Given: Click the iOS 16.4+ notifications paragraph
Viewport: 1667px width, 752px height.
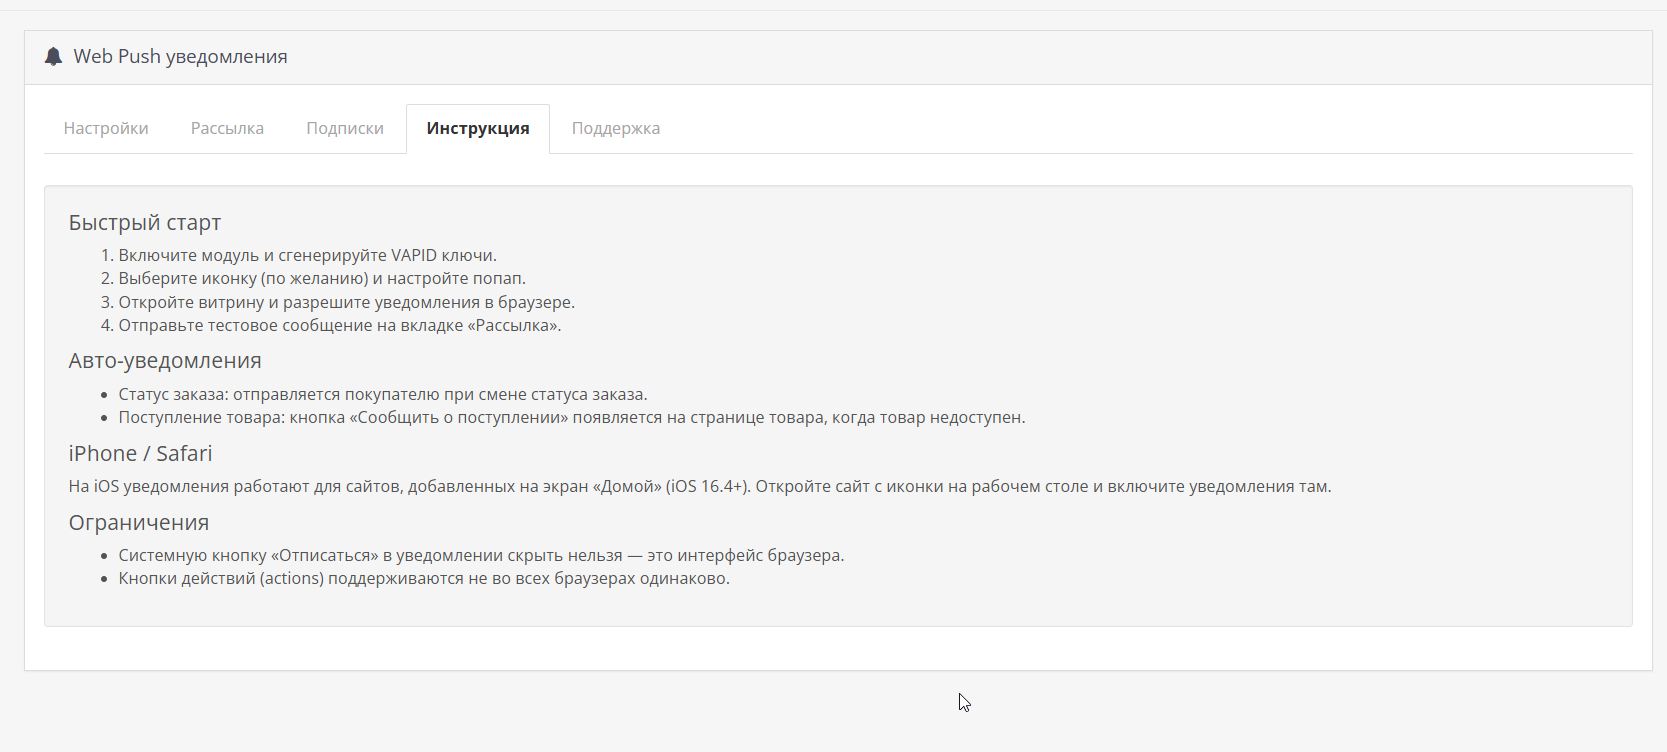Looking at the screenshot, I should [699, 486].
